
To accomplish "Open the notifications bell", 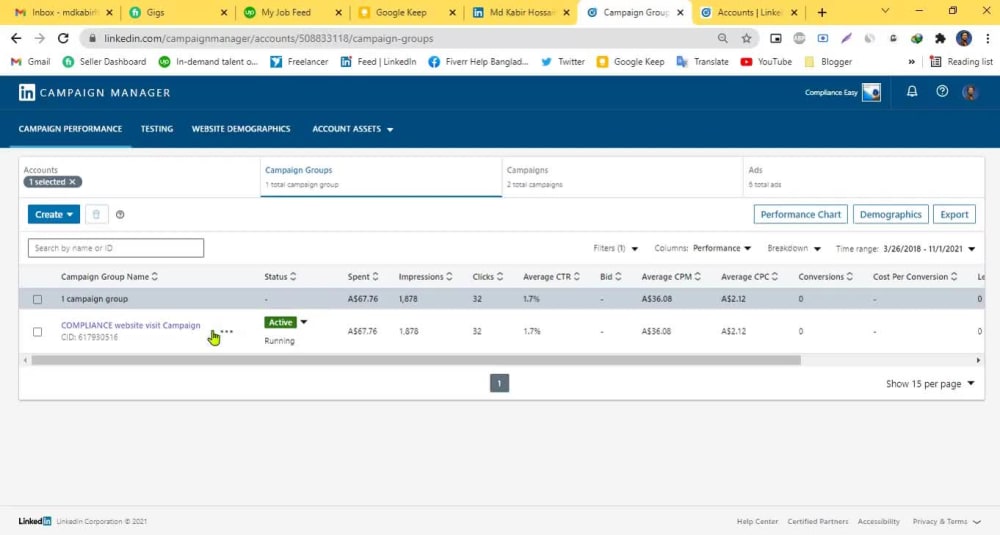I will pos(912,92).
